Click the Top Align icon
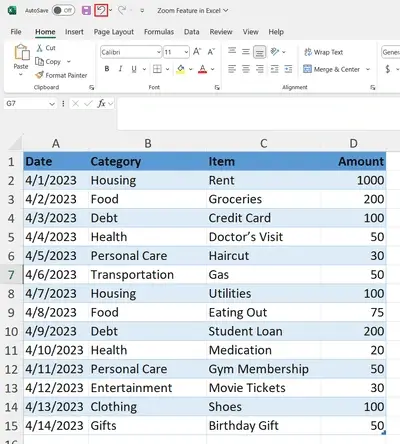 click(232, 51)
